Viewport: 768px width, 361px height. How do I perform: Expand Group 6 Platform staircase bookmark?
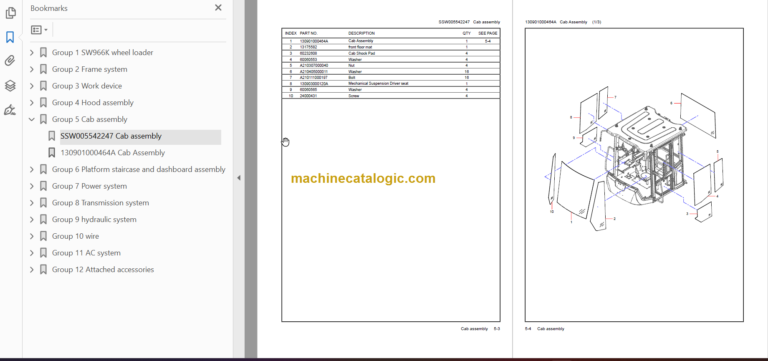[x=32, y=169]
